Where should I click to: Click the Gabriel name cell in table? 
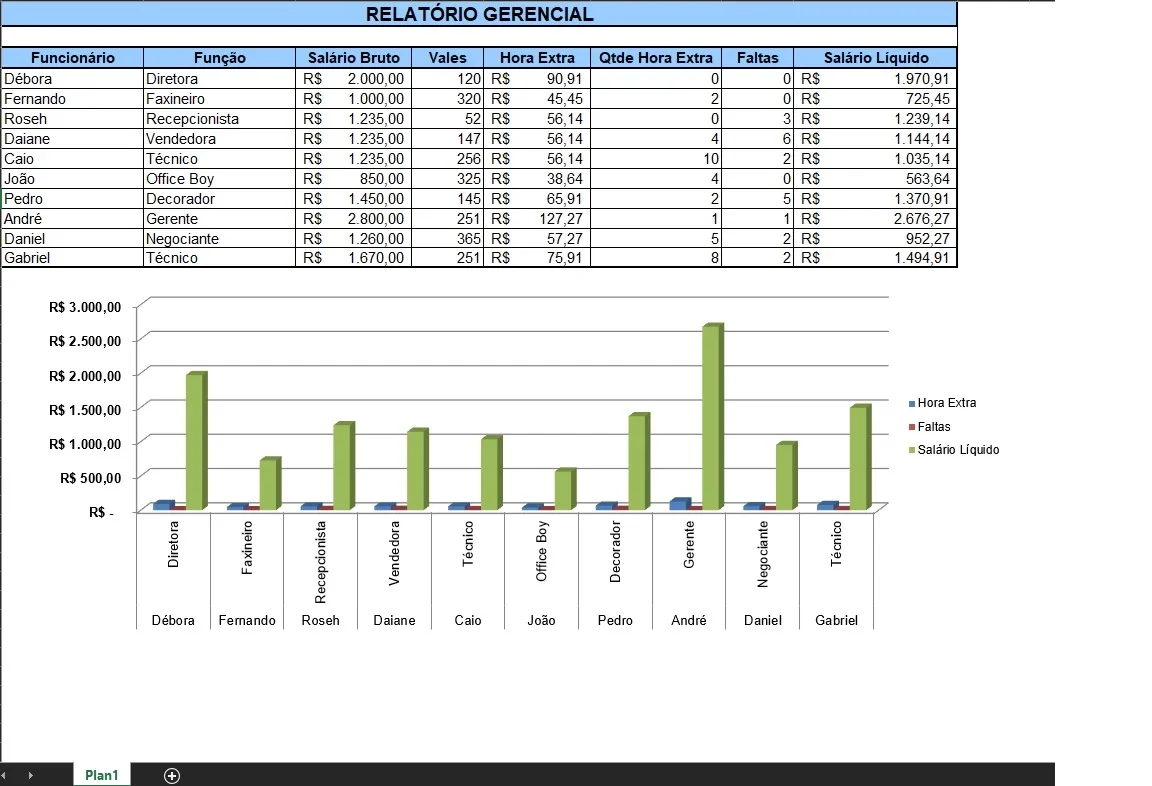click(73, 257)
